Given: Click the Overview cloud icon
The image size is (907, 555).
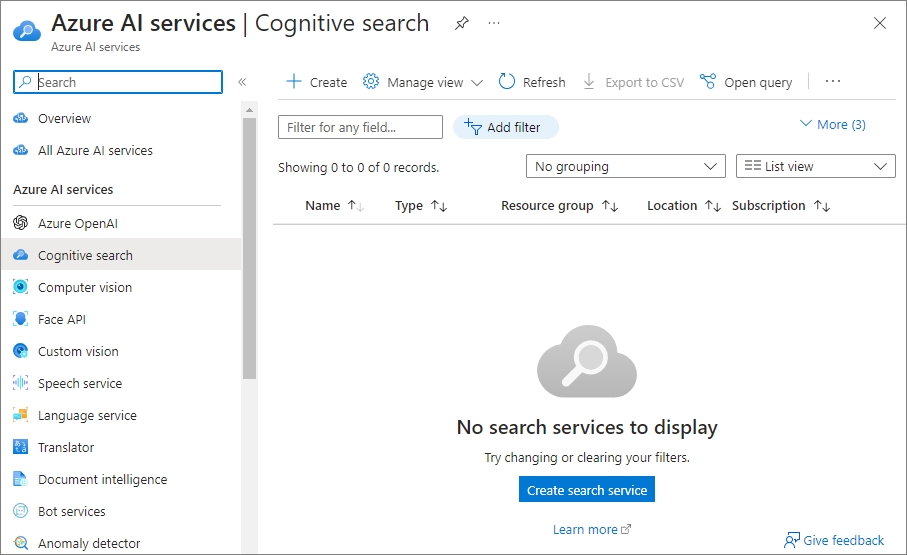Looking at the screenshot, I should pos(21,118).
